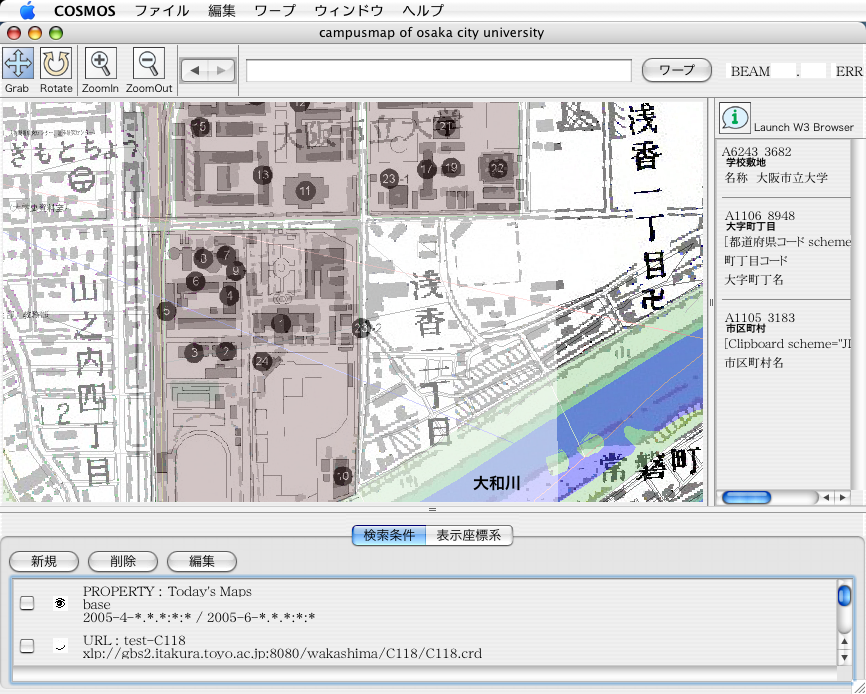Screen dimensions: 866x694
Task: Select the A1105_3183 entry heading
Action: click(x=759, y=318)
